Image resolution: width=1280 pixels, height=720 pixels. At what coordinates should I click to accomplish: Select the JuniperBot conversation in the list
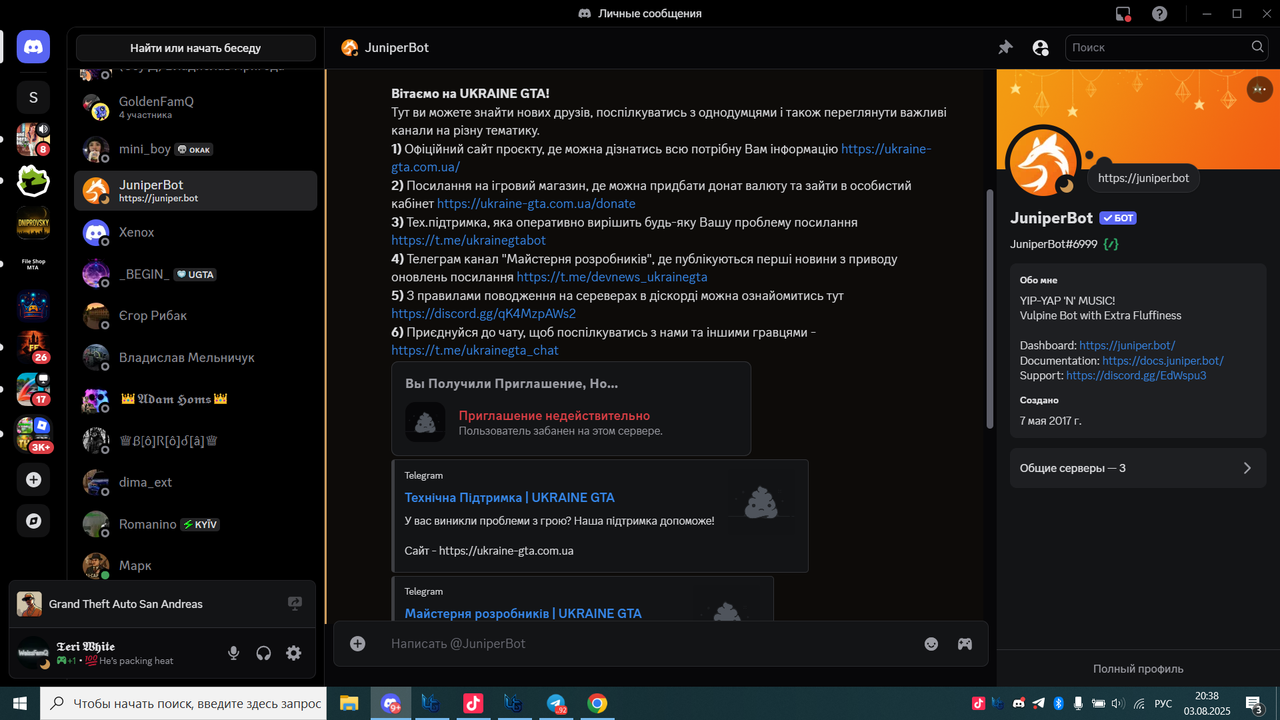point(196,190)
